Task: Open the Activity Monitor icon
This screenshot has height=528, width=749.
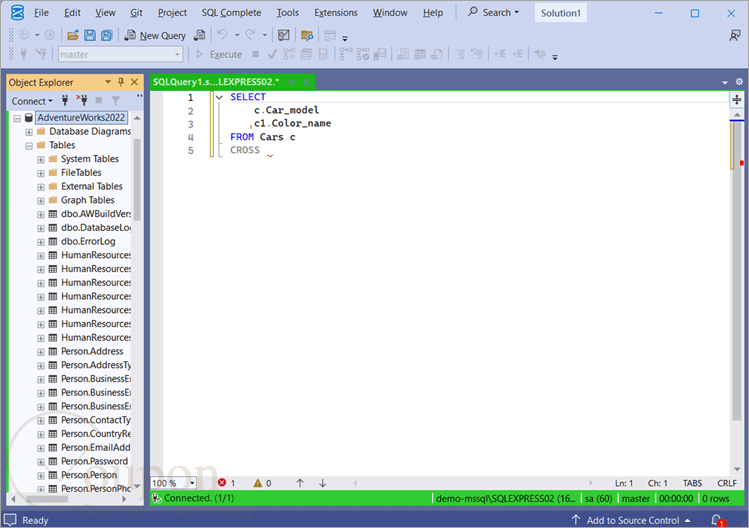Action: [x=284, y=35]
